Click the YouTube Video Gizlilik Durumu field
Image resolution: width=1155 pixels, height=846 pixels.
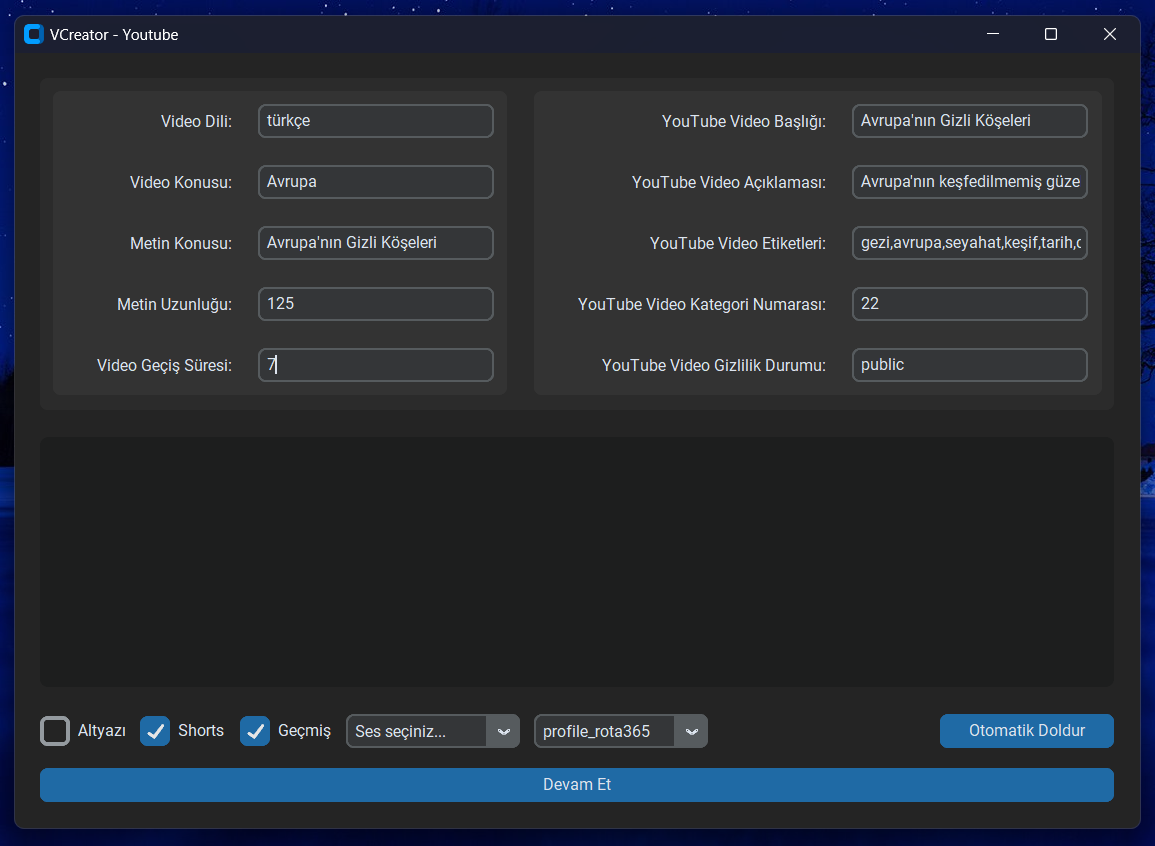tap(969, 365)
